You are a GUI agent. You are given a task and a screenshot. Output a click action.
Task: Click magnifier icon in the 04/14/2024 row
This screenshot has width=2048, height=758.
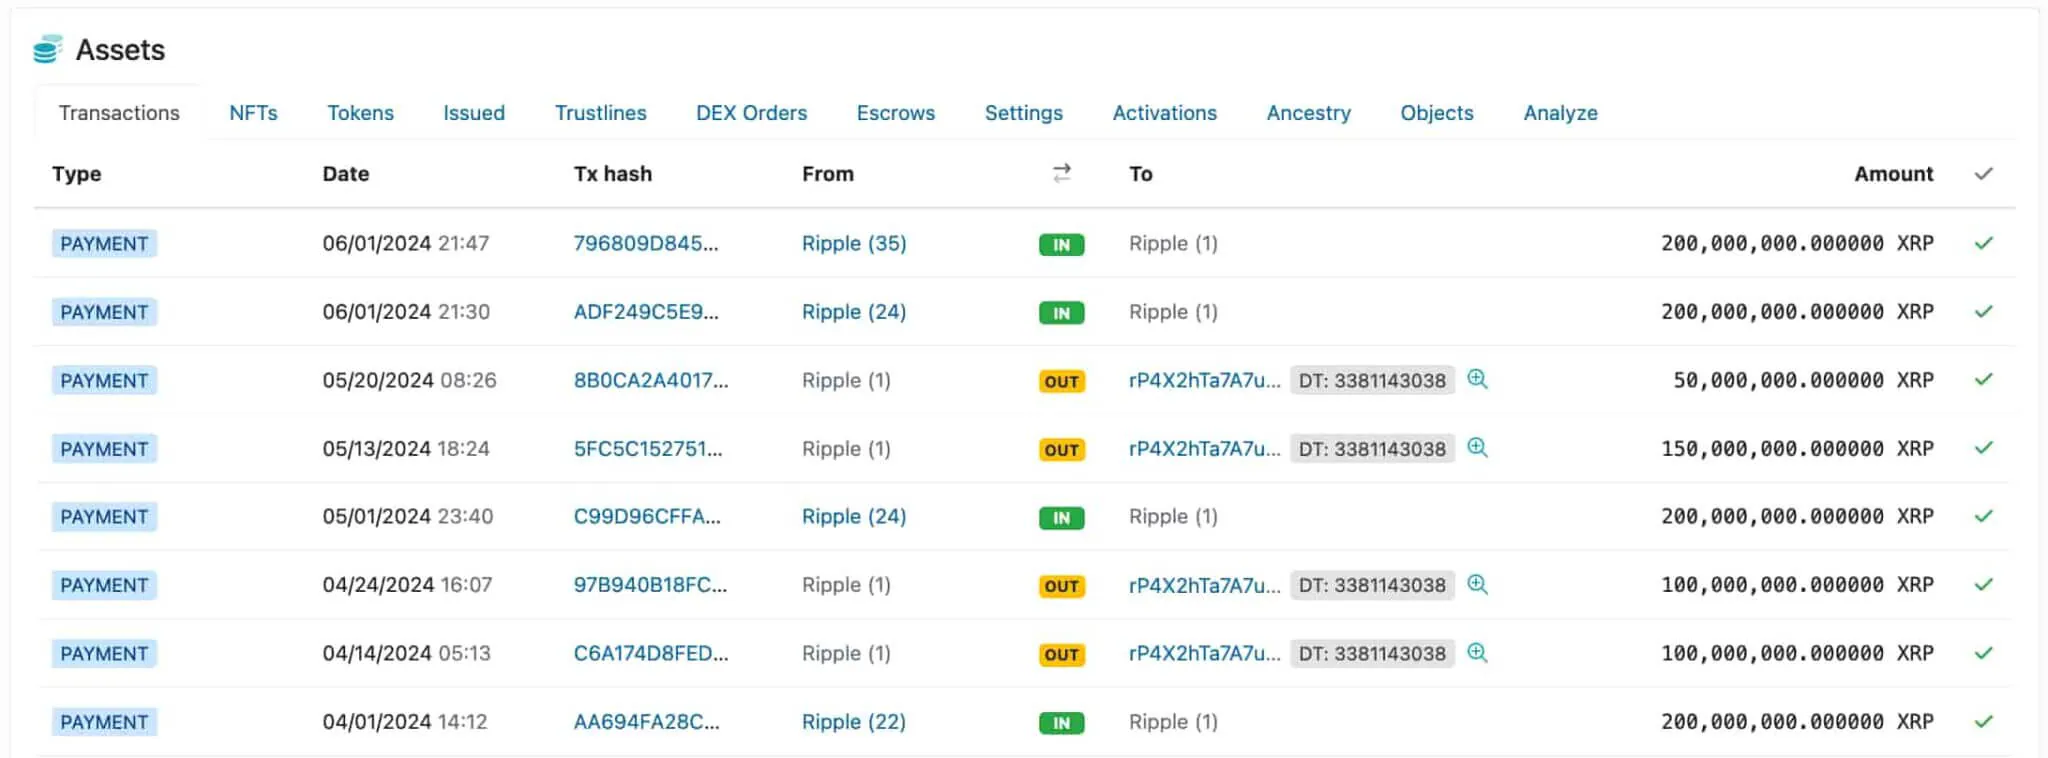click(x=1477, y=653)
